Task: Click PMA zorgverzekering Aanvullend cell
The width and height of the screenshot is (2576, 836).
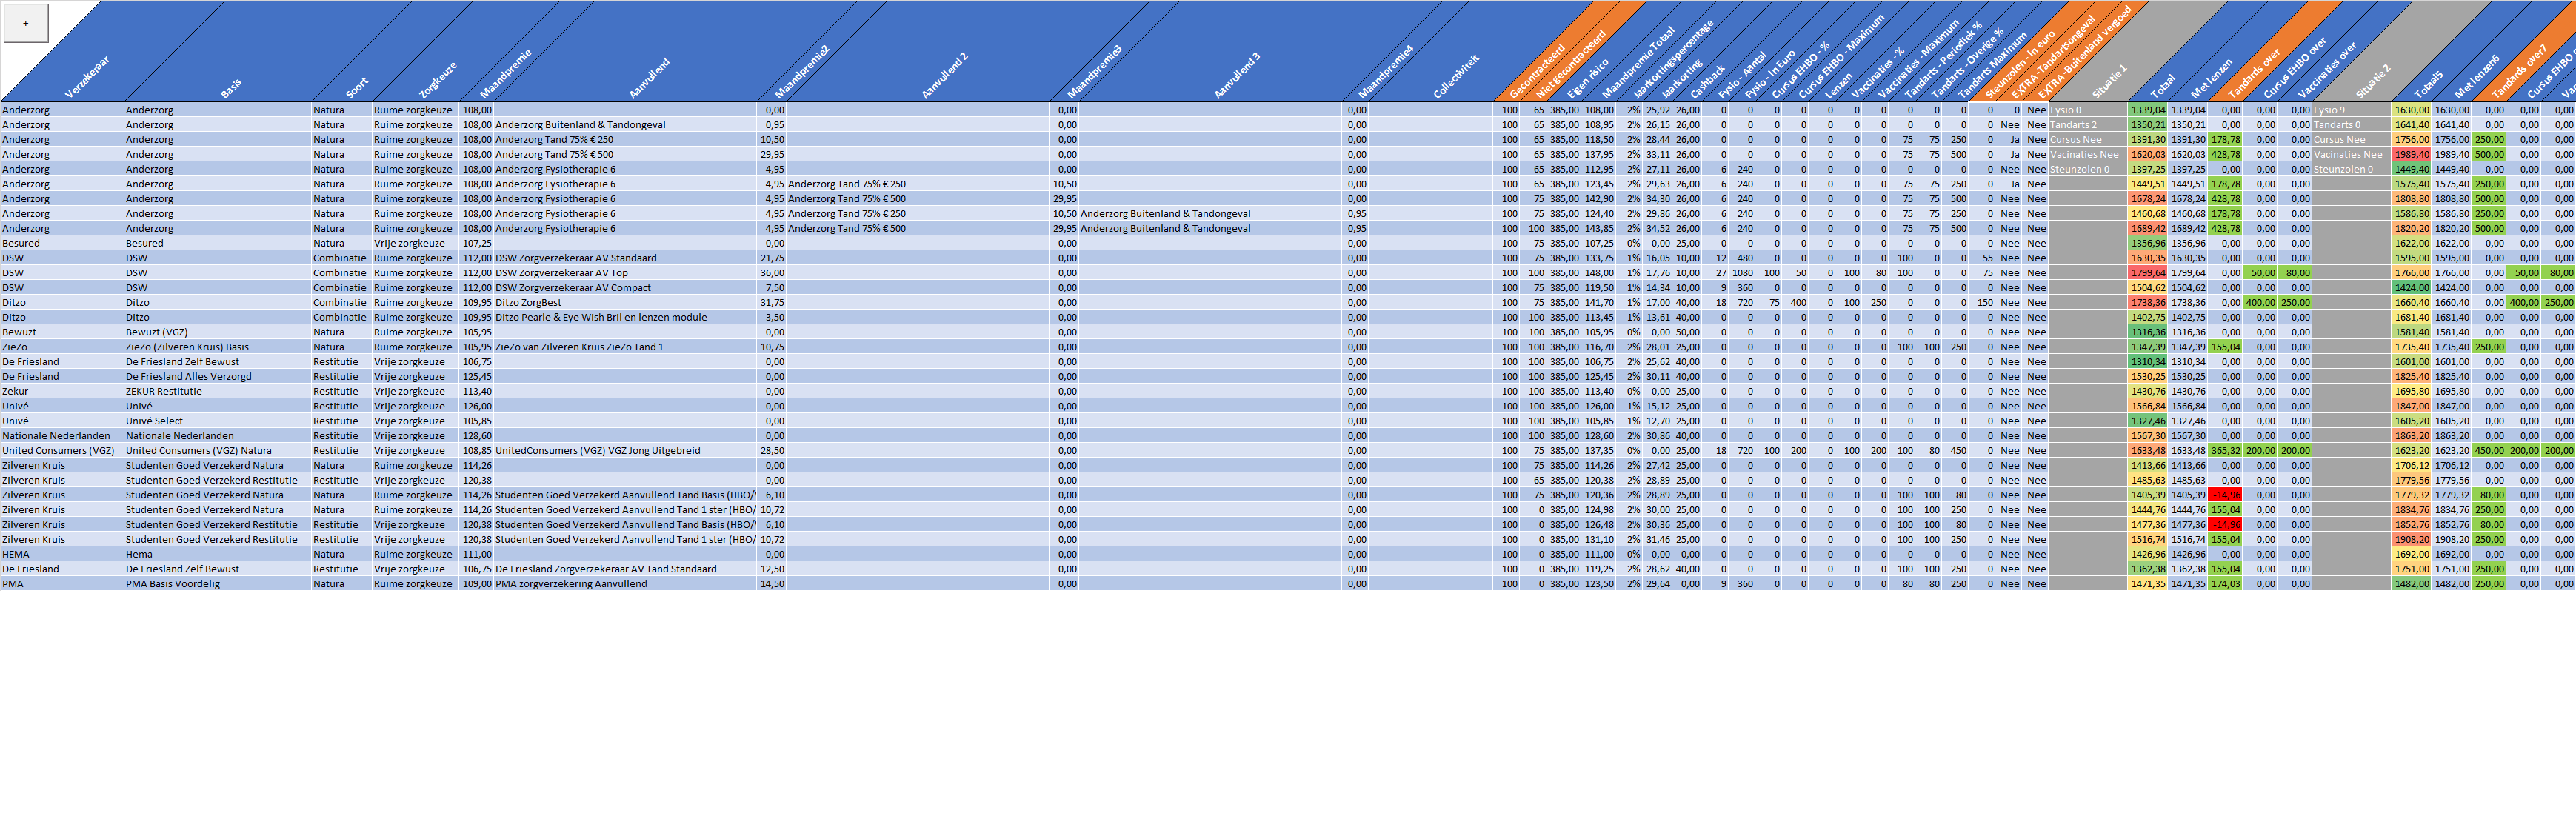Action: [x=571, y=584]
